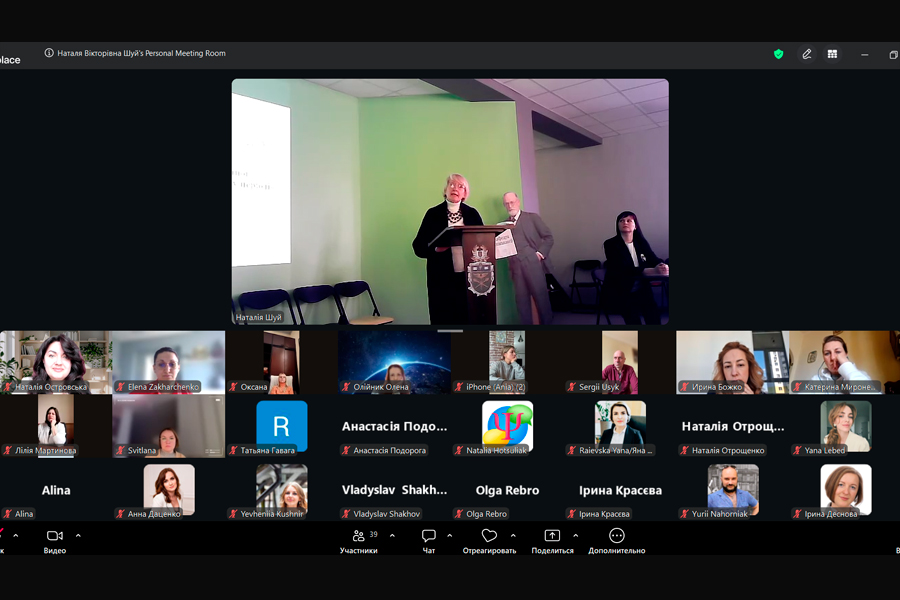The width and height of the screenshot is (900, 600).
Task: Select Ирина Деснова participant tile
Action: (x=845, y=490)
